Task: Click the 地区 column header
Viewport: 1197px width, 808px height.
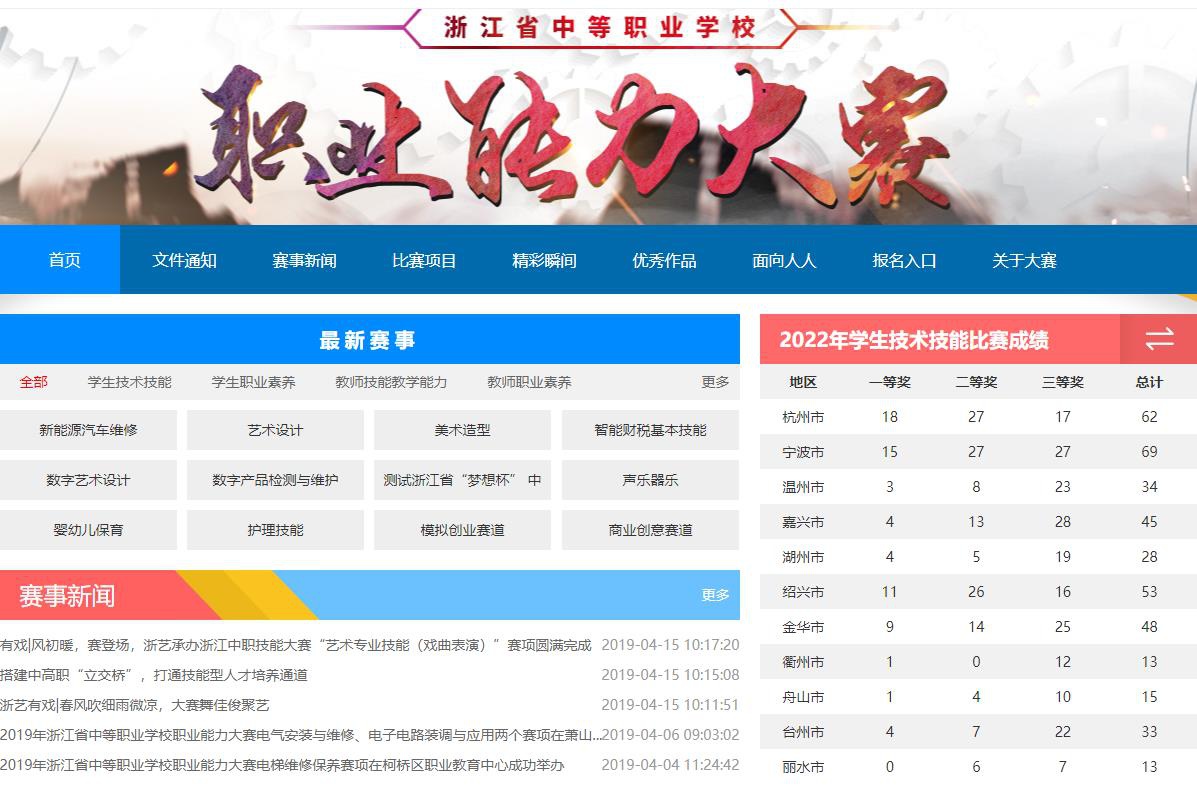Action: (x=803, y=382)
